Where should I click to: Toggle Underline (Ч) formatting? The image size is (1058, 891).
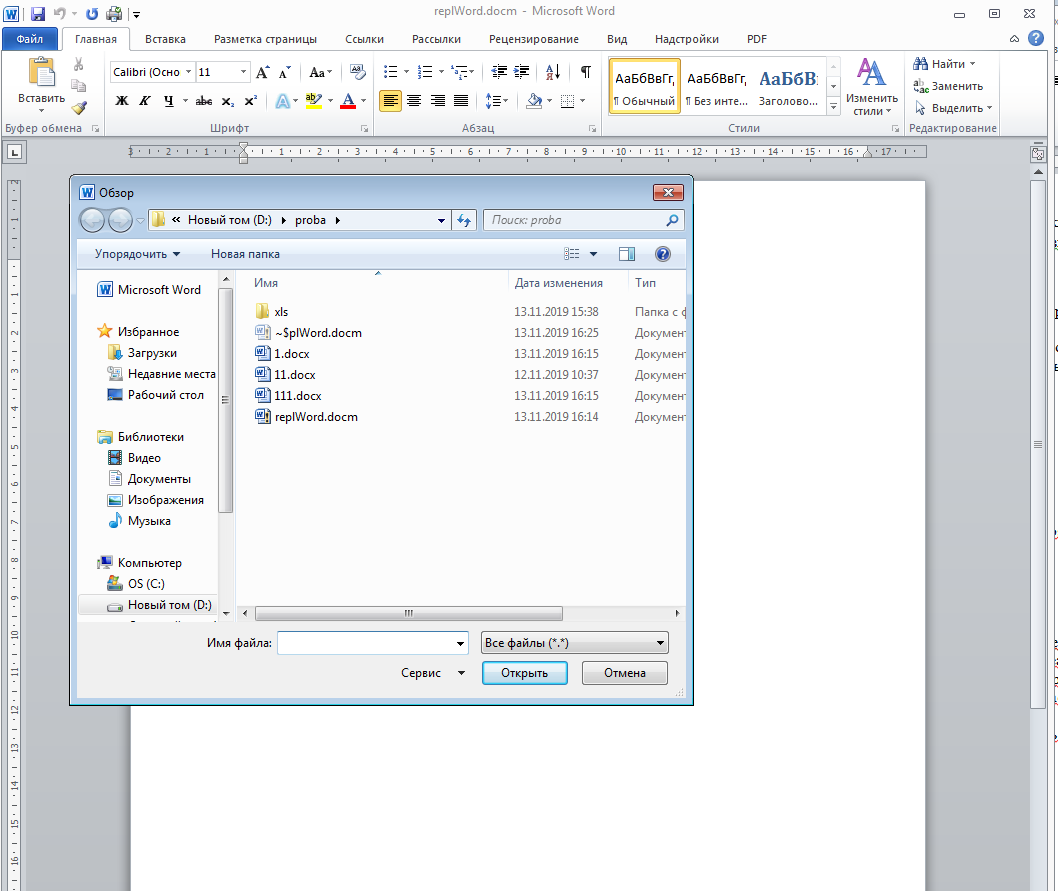pos(169,101)
